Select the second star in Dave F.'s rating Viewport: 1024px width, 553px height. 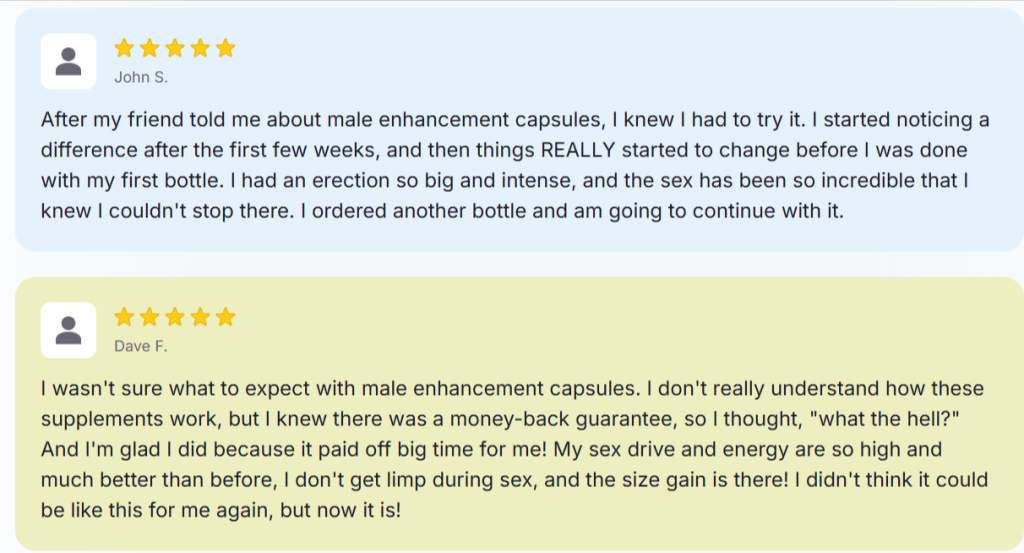pos(150,317)
